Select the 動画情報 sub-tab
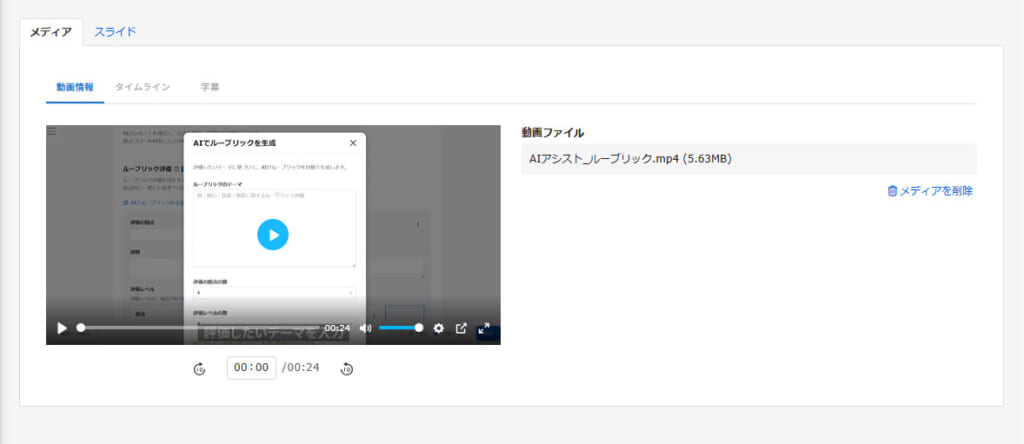The width and height of the screenshot is (1024, 444). [75, 87]
